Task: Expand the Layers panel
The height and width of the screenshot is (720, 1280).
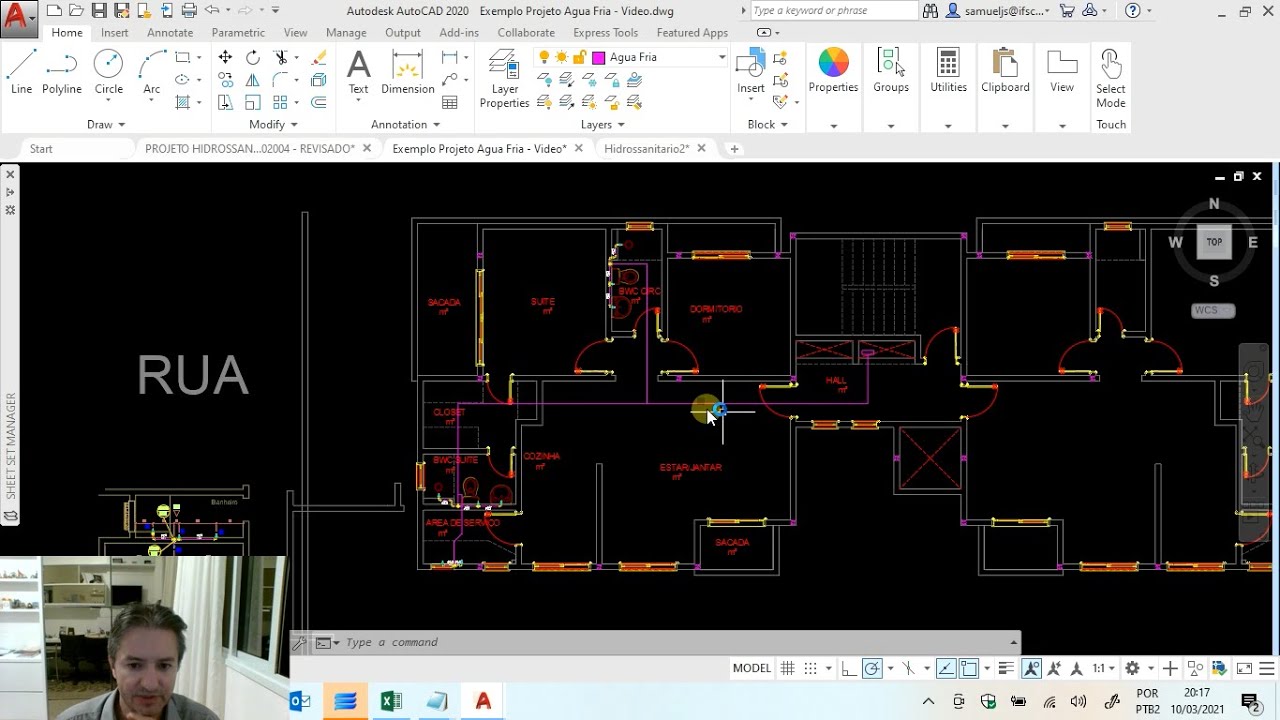Action: click(603, 124)
